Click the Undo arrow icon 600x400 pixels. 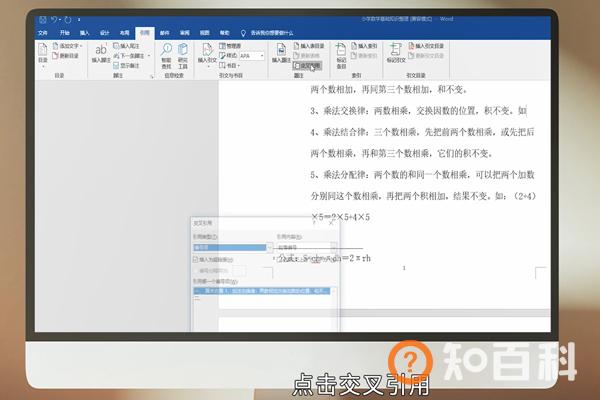(x=54, y=20)
